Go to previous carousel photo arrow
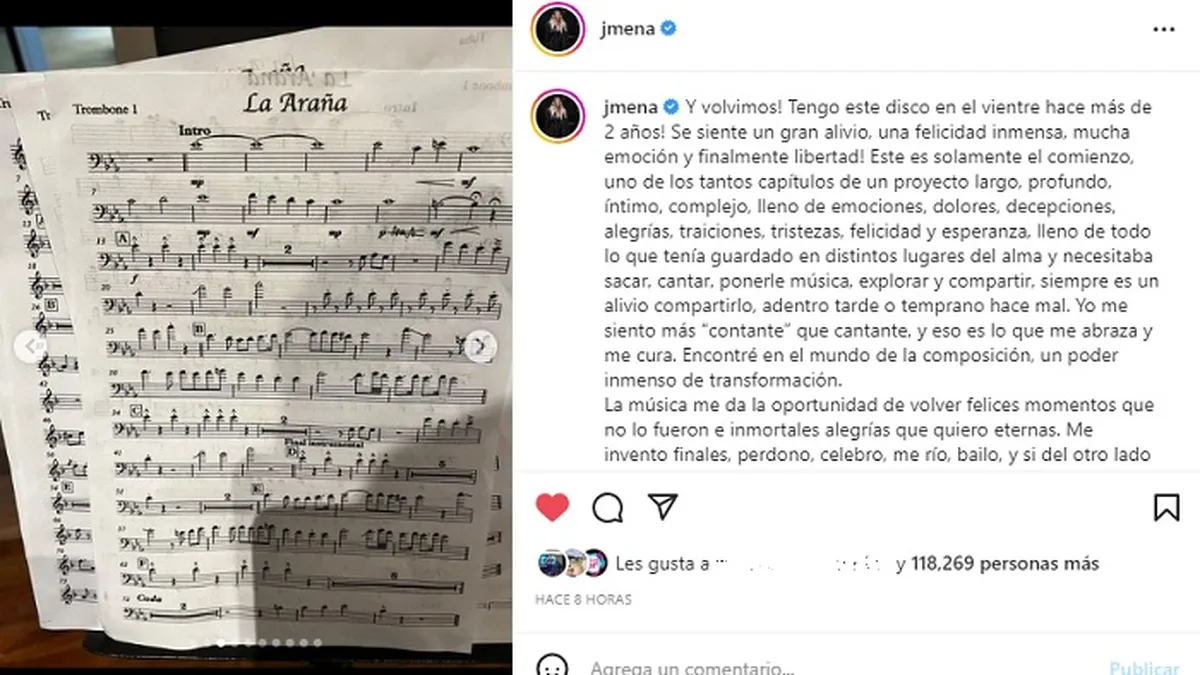Screen dimensions: 1200x675 [x=31, y=346]
